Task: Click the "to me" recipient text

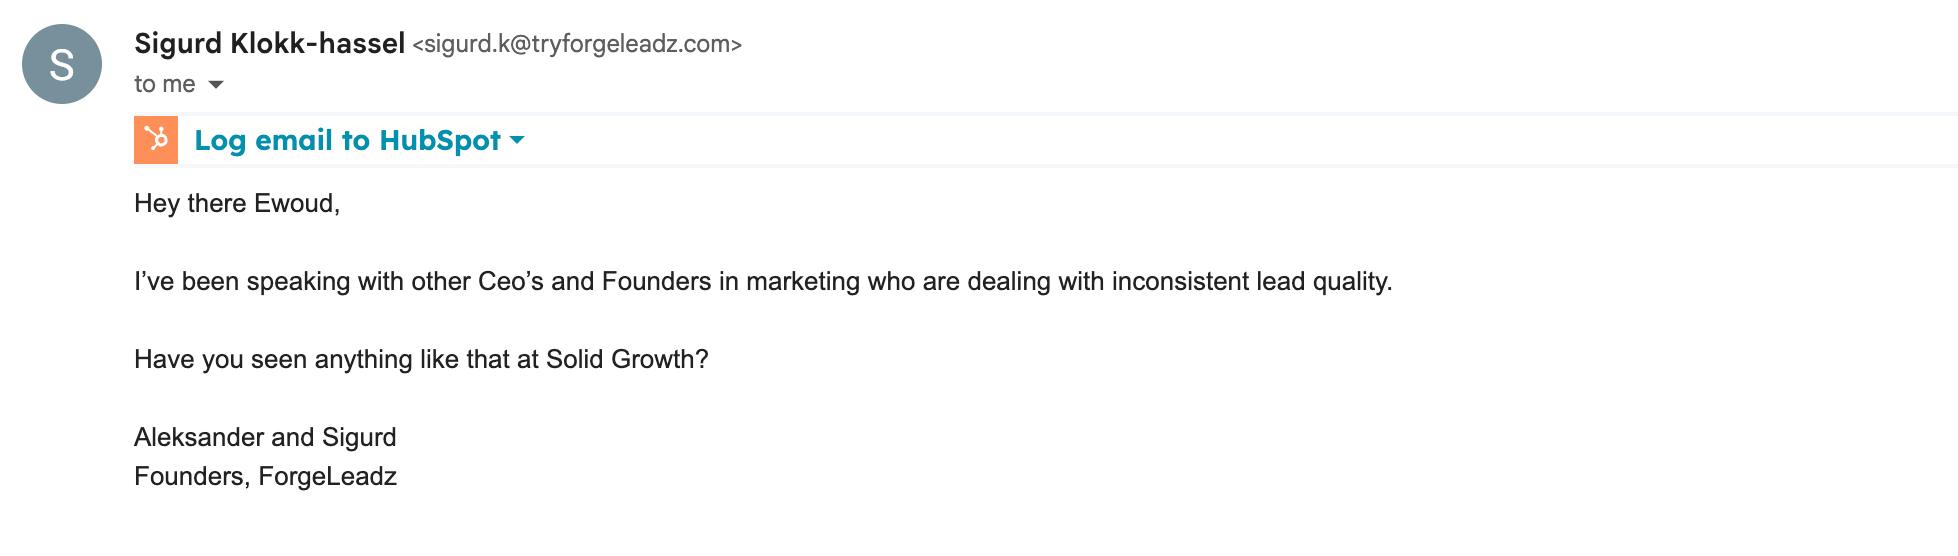Action: pos(165,85)
